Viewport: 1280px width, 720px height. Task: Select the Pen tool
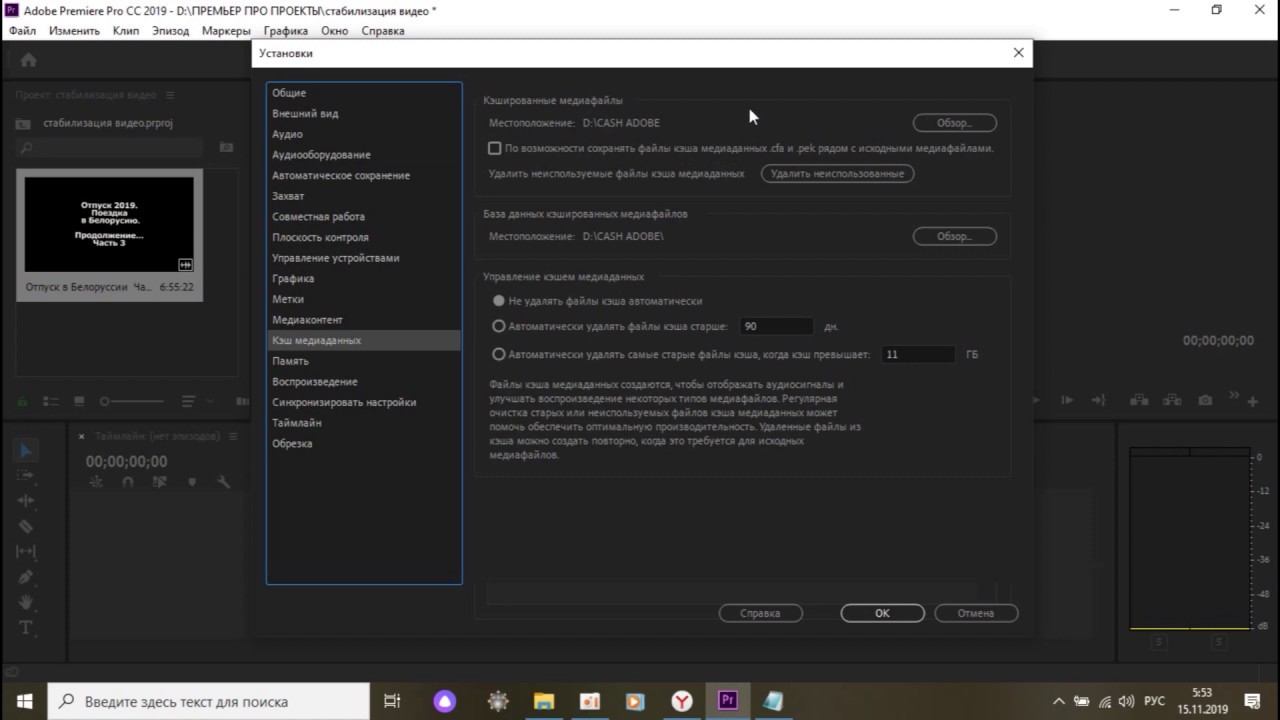26,577
